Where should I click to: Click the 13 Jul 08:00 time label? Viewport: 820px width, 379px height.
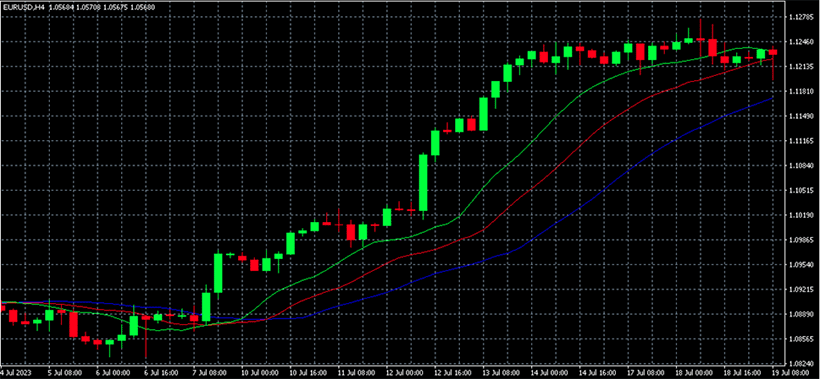point(502,374)
